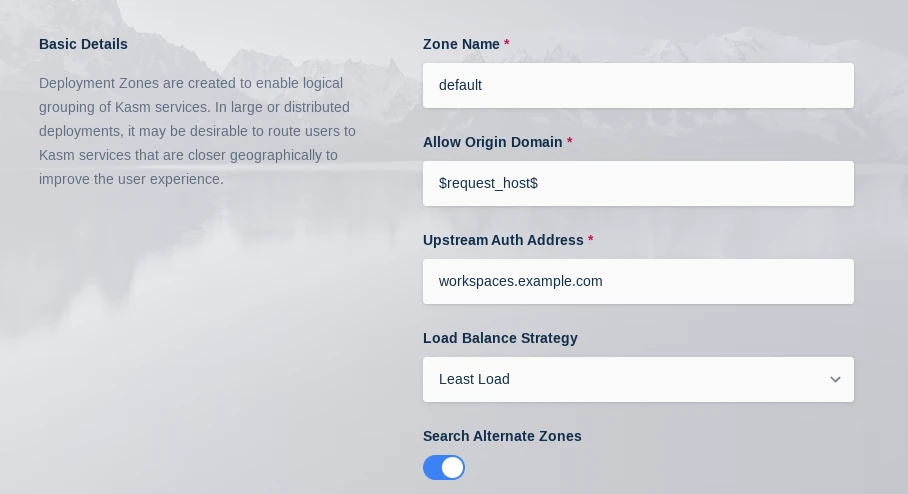Click the "default" text in Zone Name
Image resolution: width=908 pixels, height=494 pixels.
[460, 85]
